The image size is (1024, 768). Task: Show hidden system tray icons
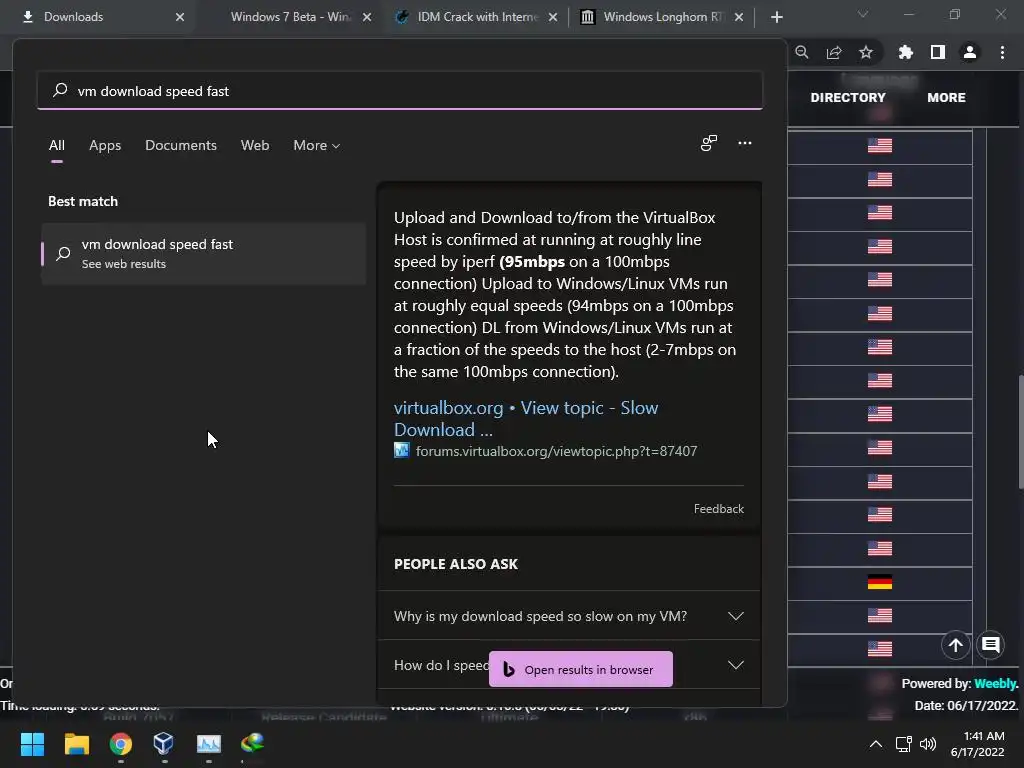pyautogui.click(x=876, y=744)
